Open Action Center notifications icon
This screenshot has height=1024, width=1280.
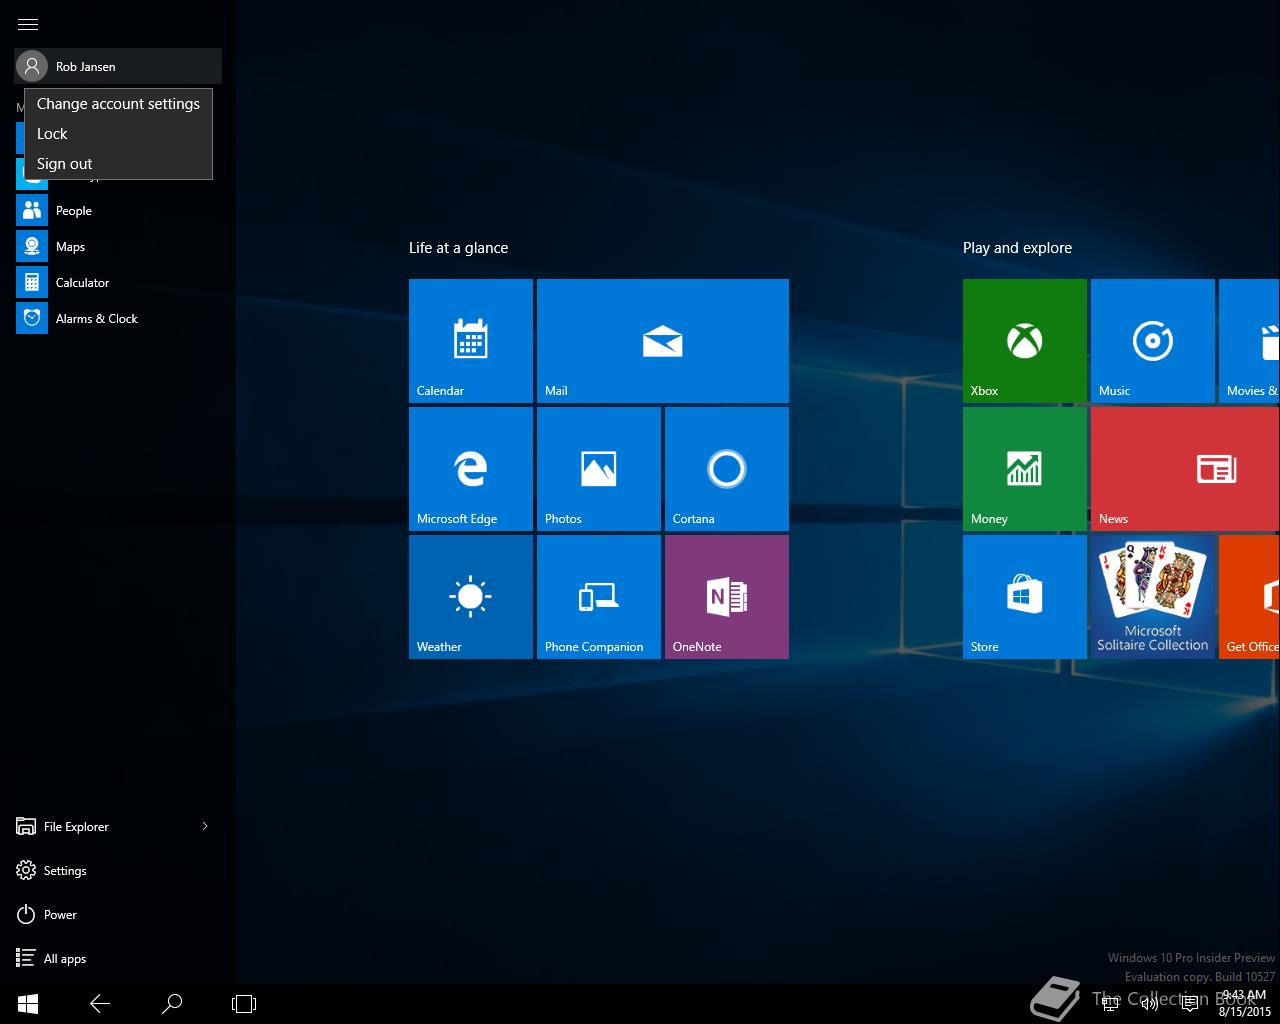click(x=1189, y=1004)
